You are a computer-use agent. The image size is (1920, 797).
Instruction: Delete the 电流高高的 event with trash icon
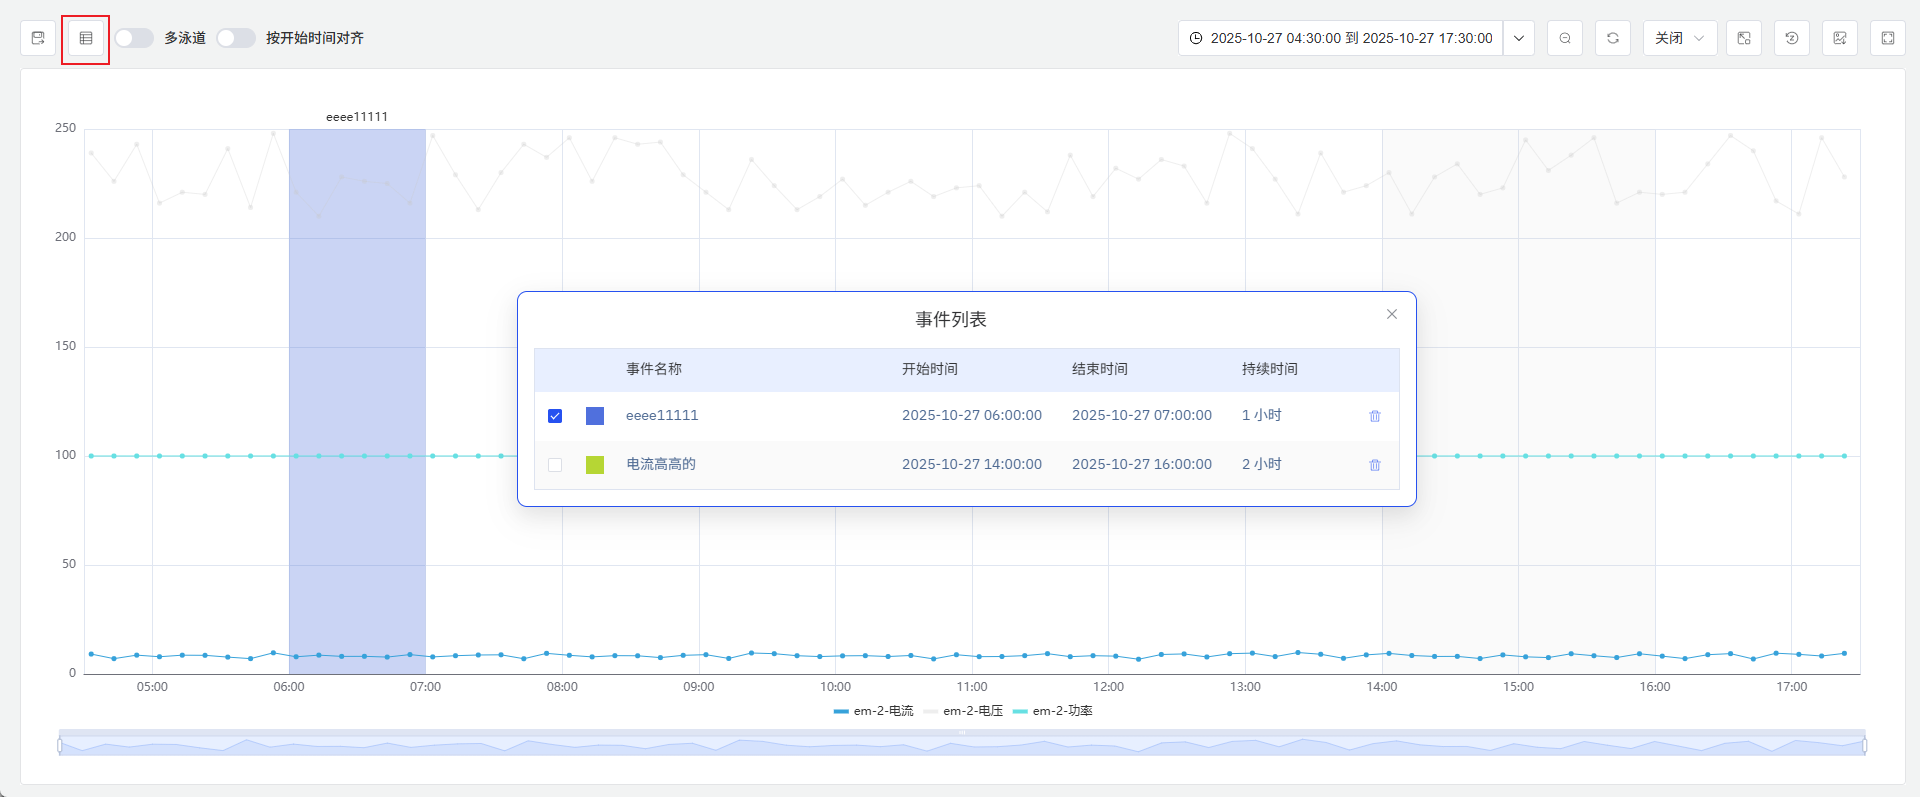tap(1375, 465)
